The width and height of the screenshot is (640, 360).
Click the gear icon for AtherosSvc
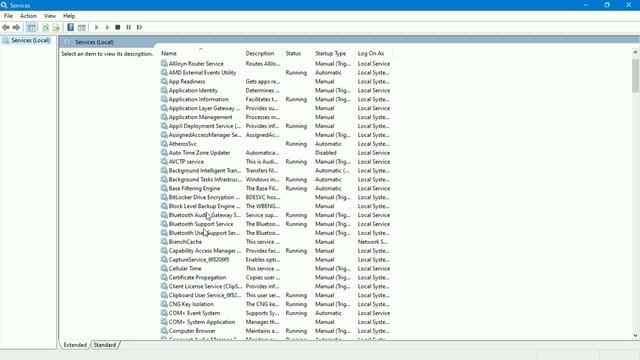[x=164, y=144]
